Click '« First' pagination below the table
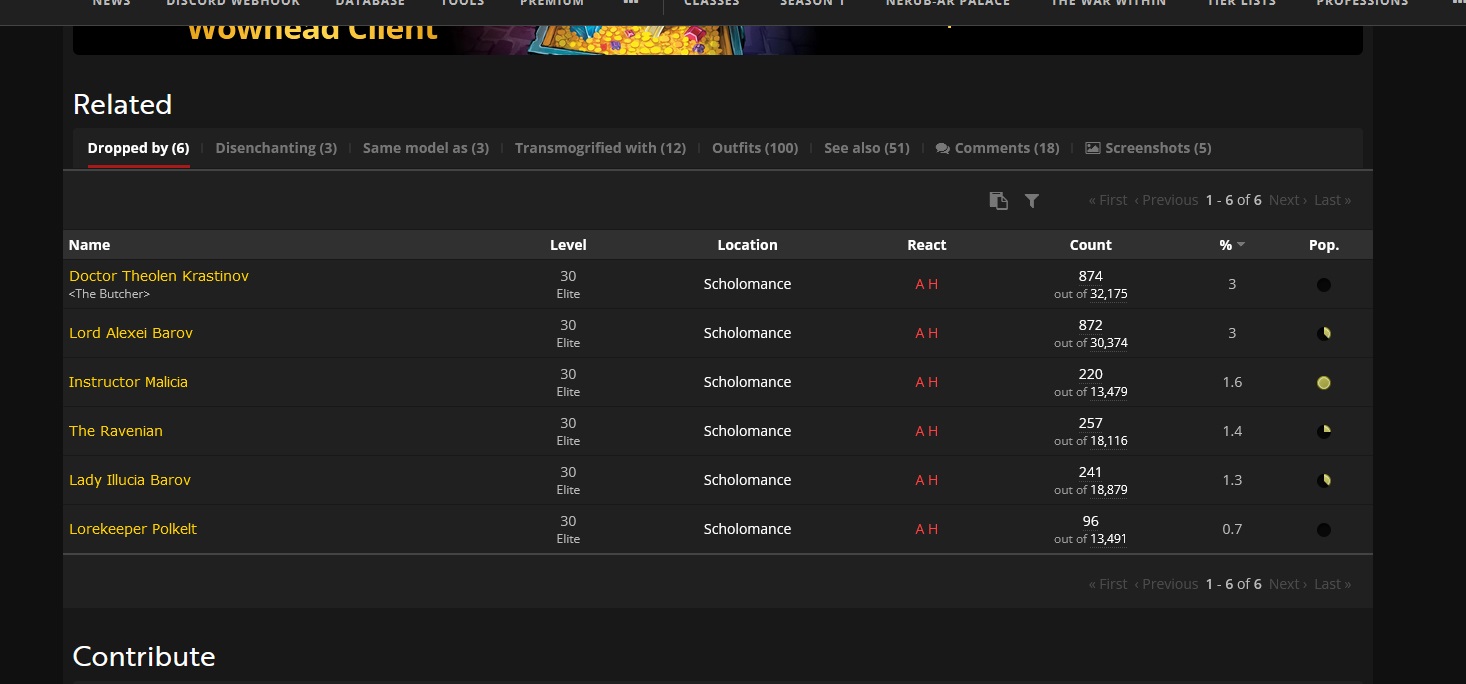 pyautogui.click(x=1108, y=584)
